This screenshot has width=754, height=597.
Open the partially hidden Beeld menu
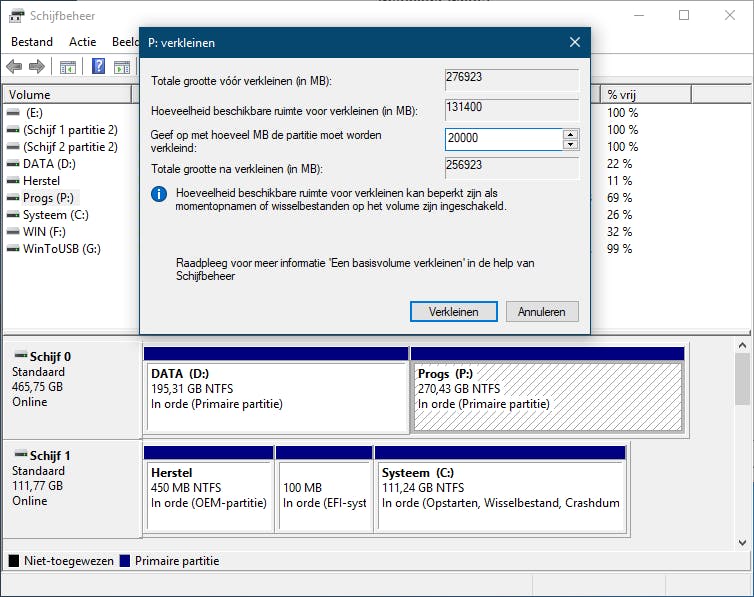click(x=125, y=42)
